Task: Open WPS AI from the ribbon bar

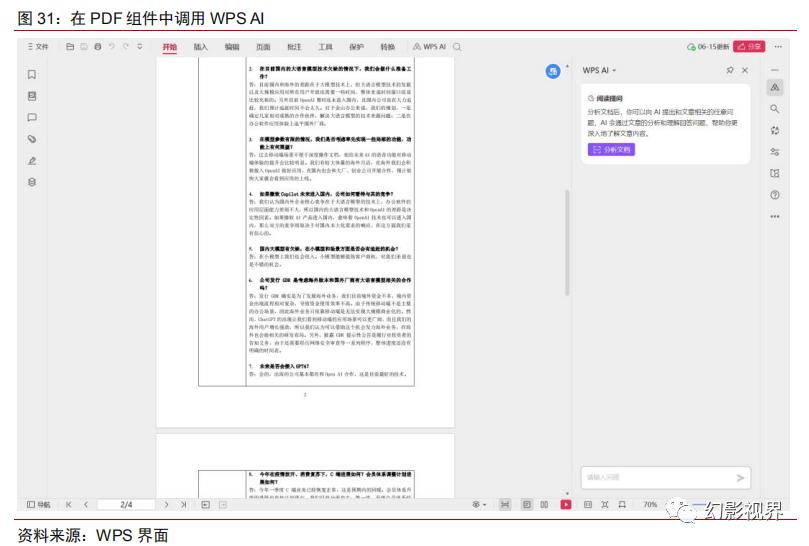Action: point(429,46)
